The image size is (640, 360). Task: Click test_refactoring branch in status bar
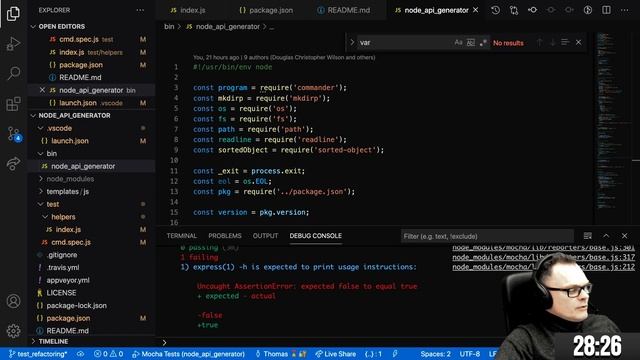coord(39,354)
